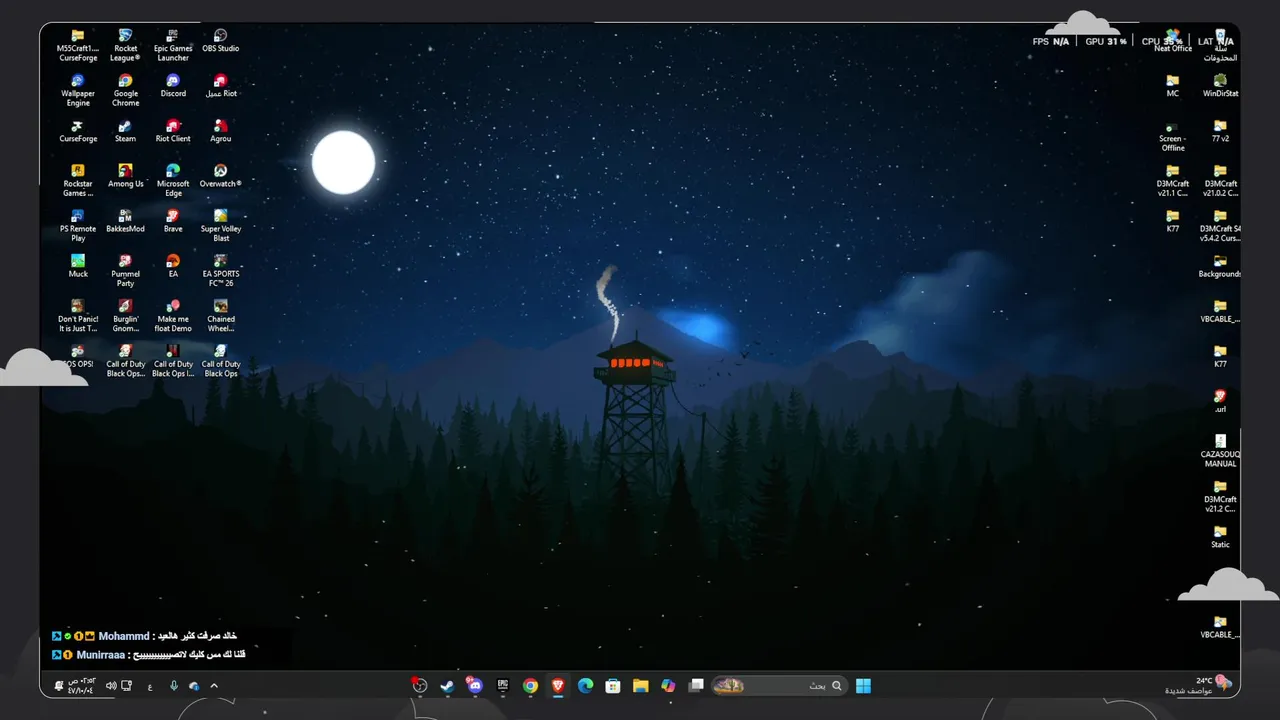Select the Make me float Demo icon

pos(173,315)
